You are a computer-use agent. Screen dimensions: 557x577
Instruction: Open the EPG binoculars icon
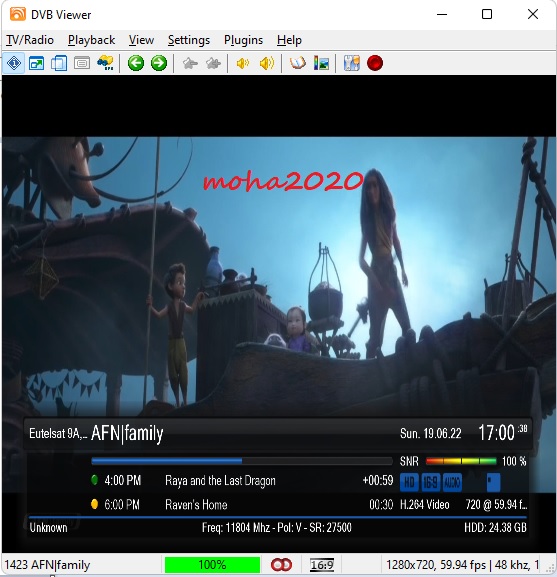tap(105, 63)
